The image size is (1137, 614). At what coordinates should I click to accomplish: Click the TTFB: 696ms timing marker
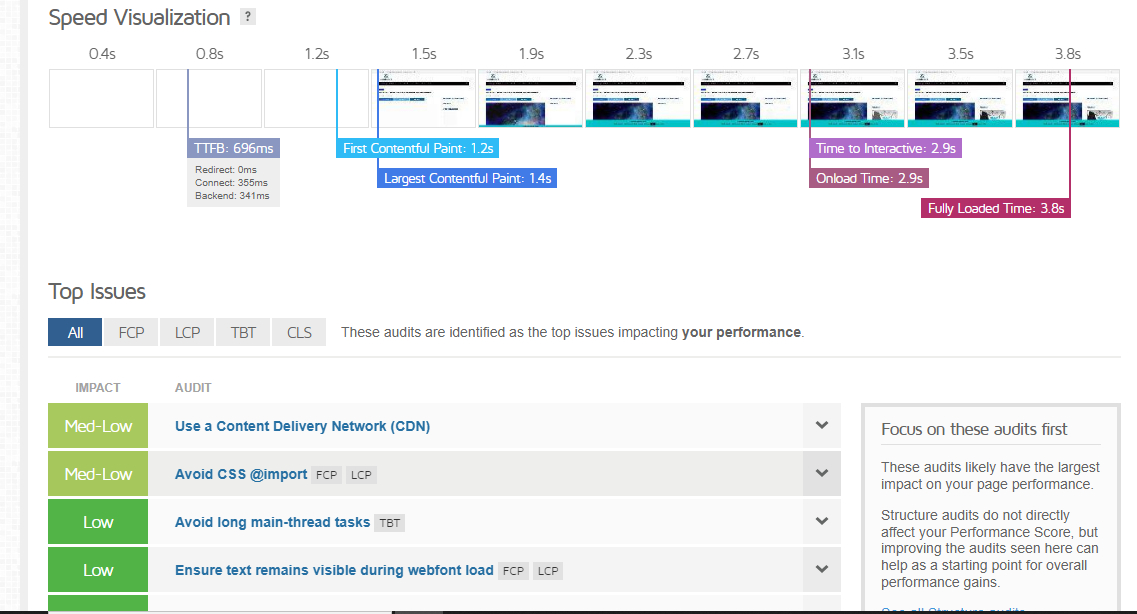click(233, 148)
